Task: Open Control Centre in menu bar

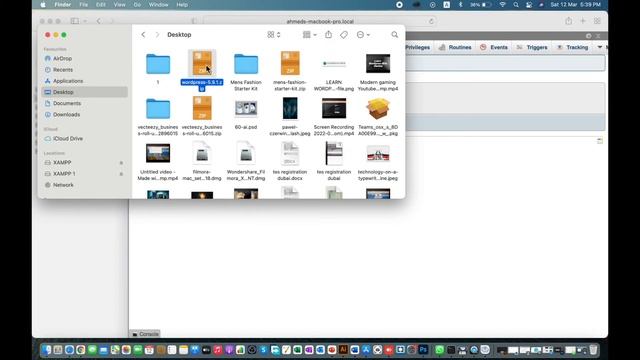Action: click(x=529, y=4)
